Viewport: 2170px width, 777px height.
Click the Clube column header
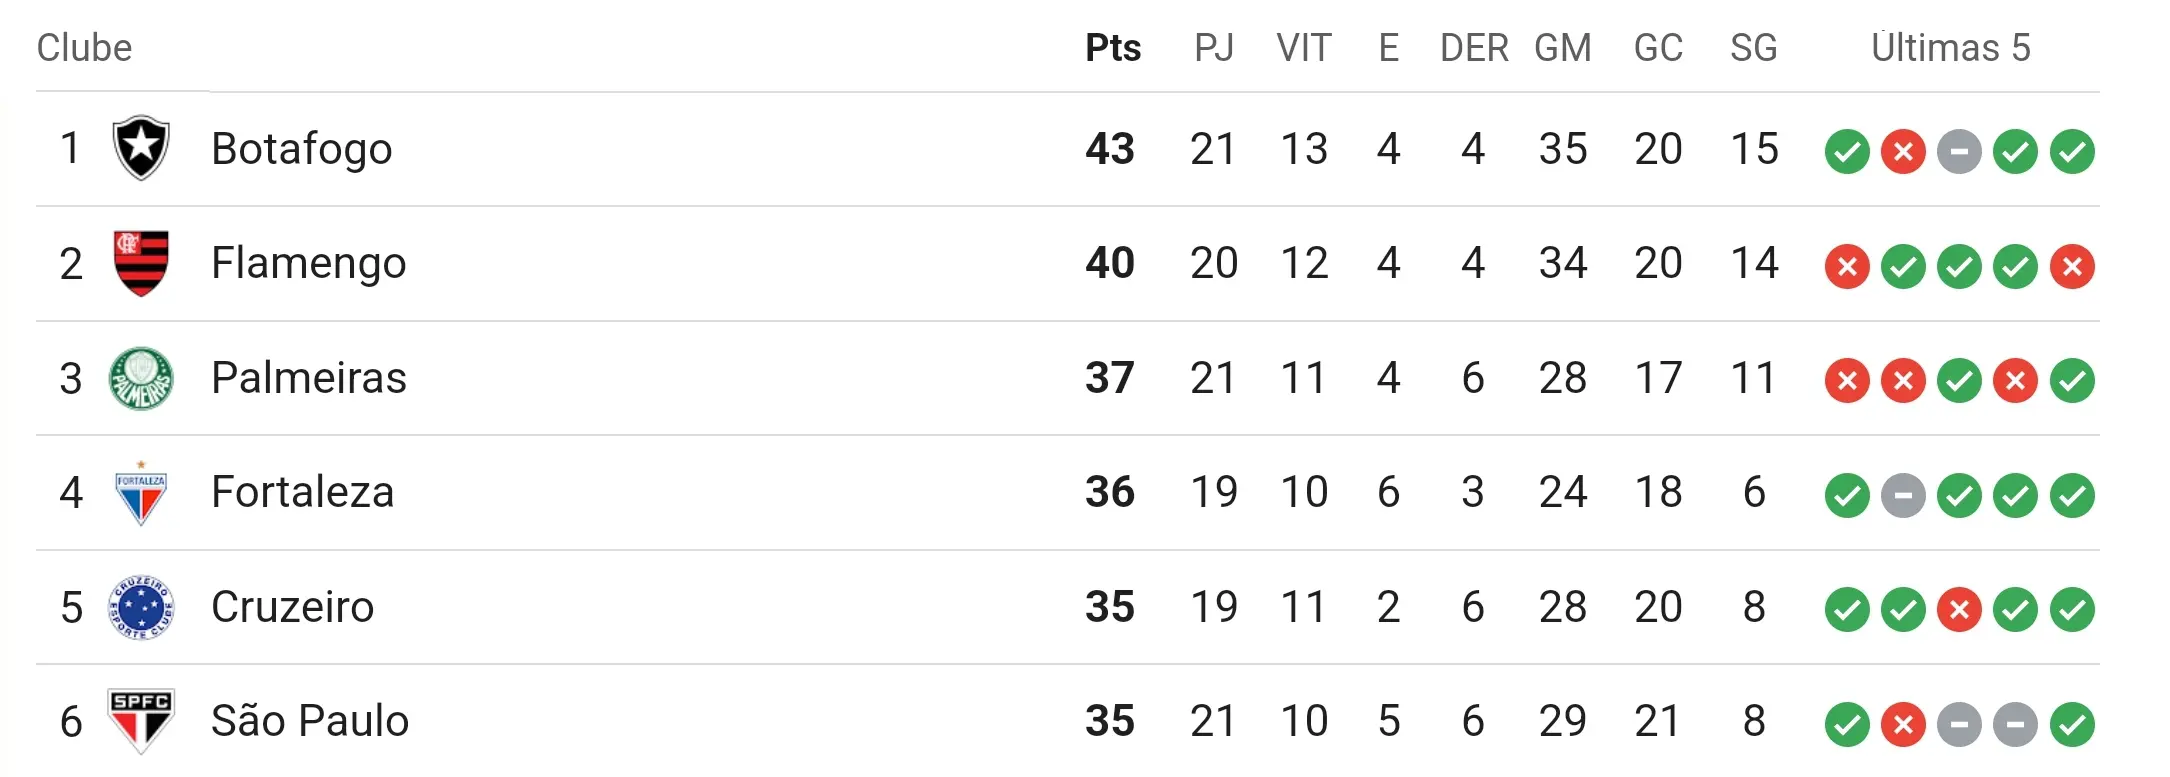pos(85,48)
